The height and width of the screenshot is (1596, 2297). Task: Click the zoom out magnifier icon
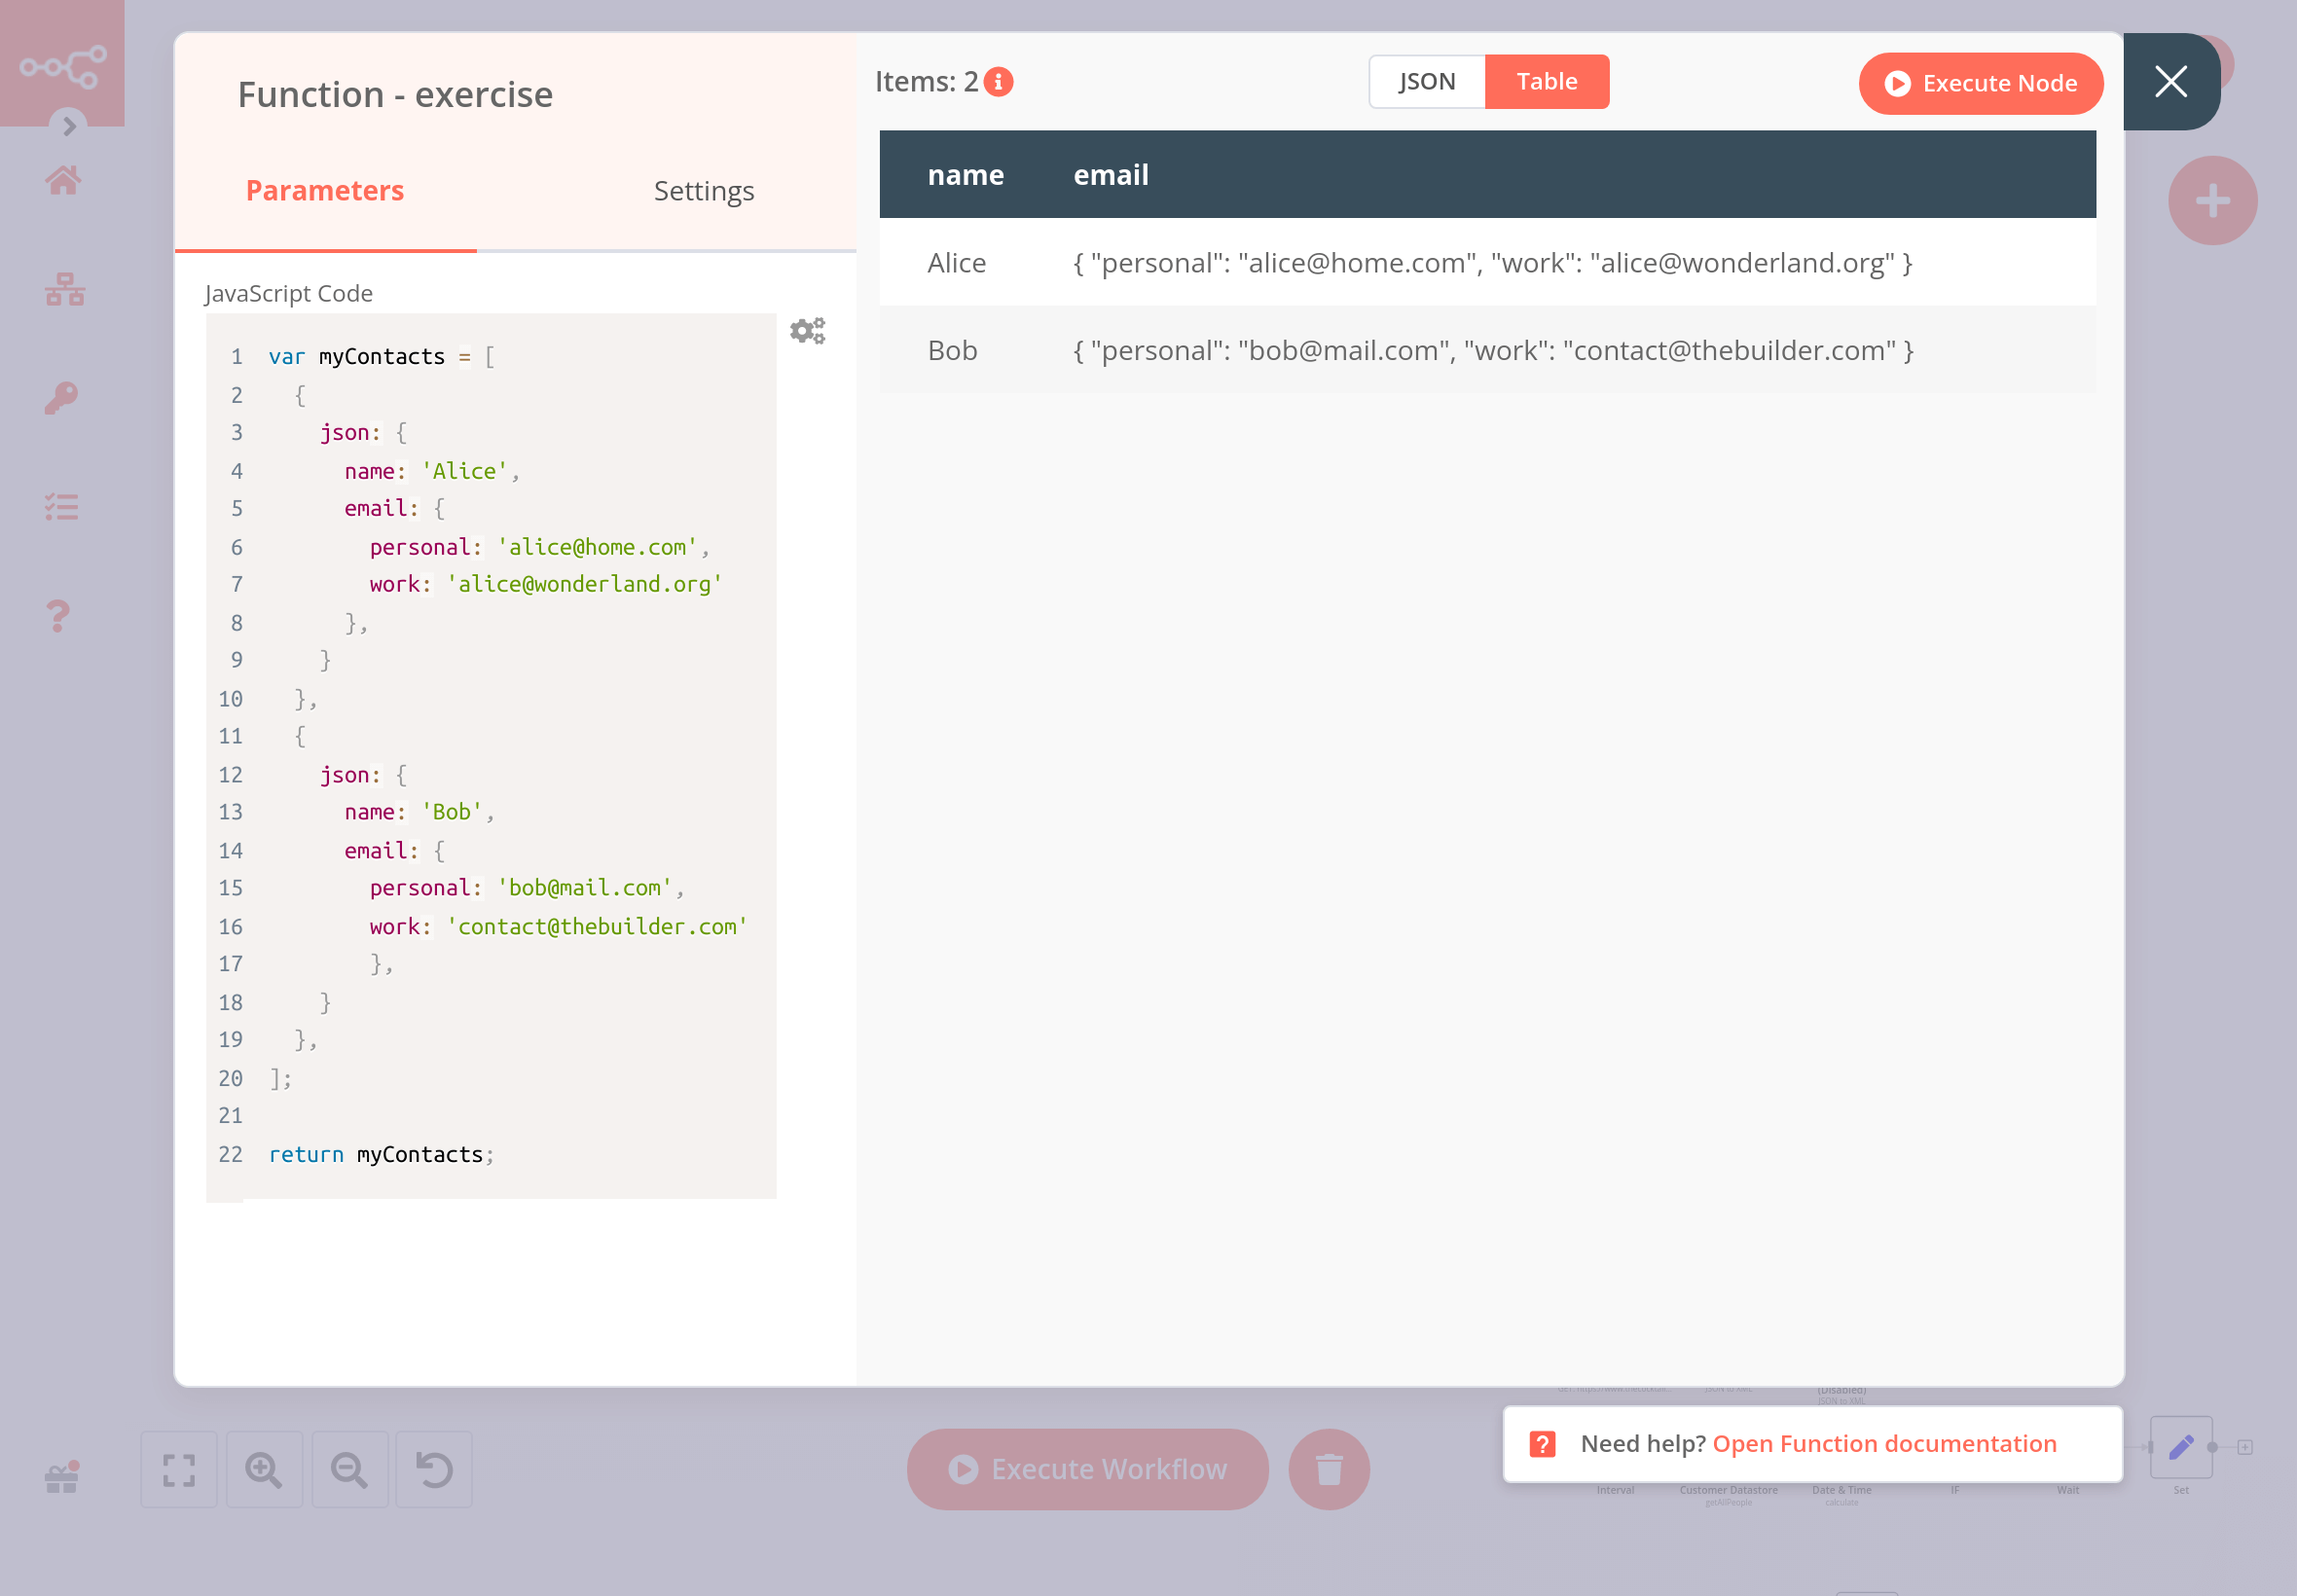coord(349,1469)
